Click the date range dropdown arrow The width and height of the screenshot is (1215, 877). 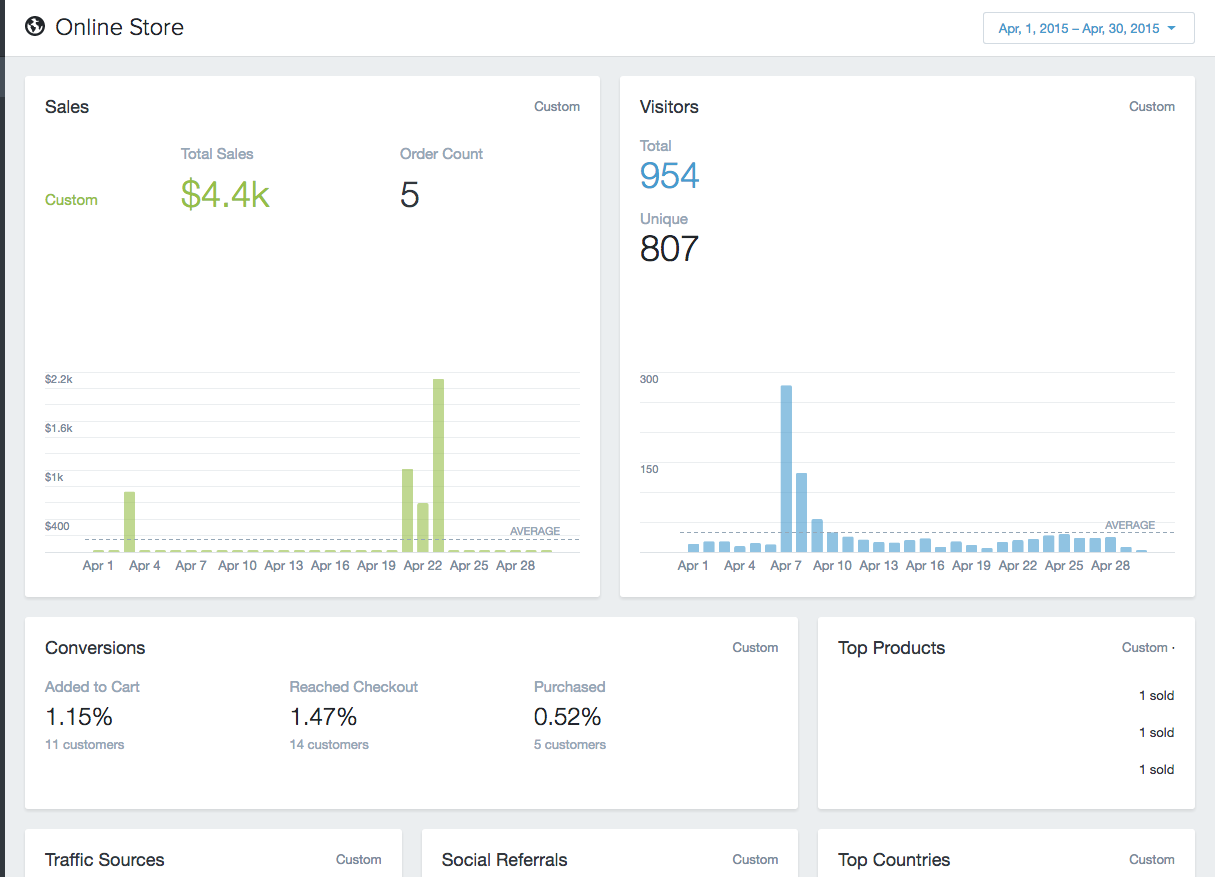point(1171,28)
